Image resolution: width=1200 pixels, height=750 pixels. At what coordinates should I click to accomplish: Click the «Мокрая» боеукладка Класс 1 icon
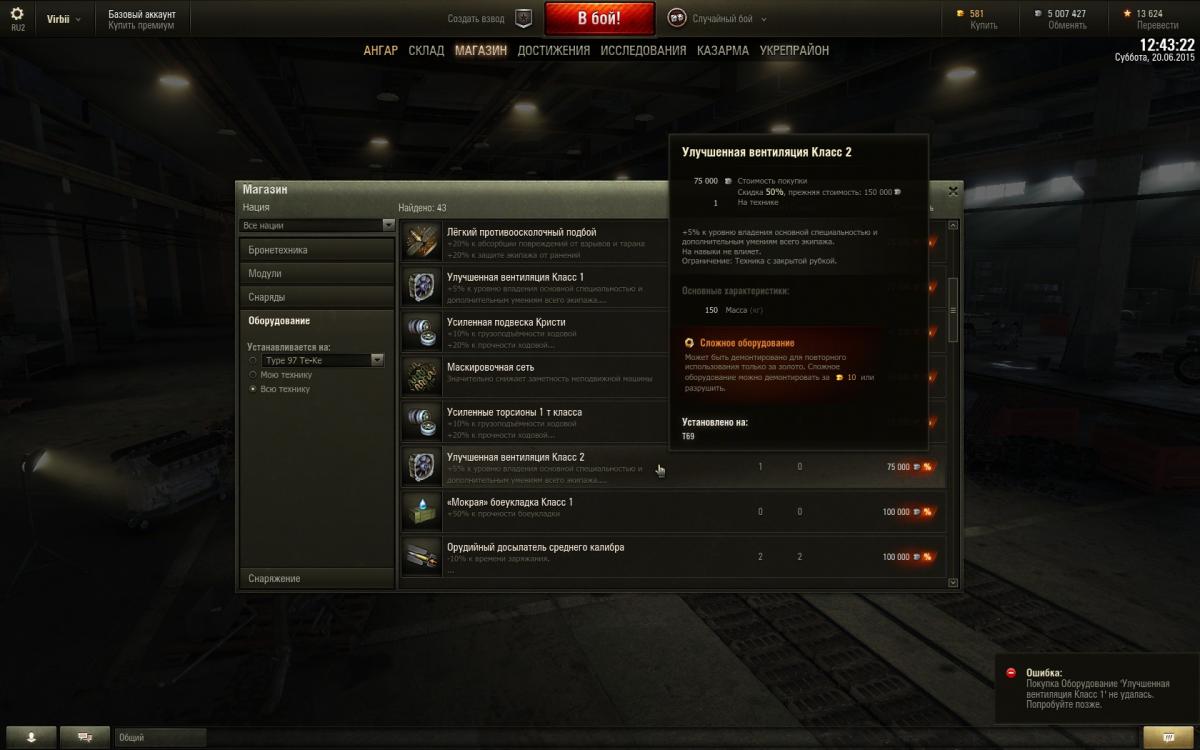click(420, 511)
